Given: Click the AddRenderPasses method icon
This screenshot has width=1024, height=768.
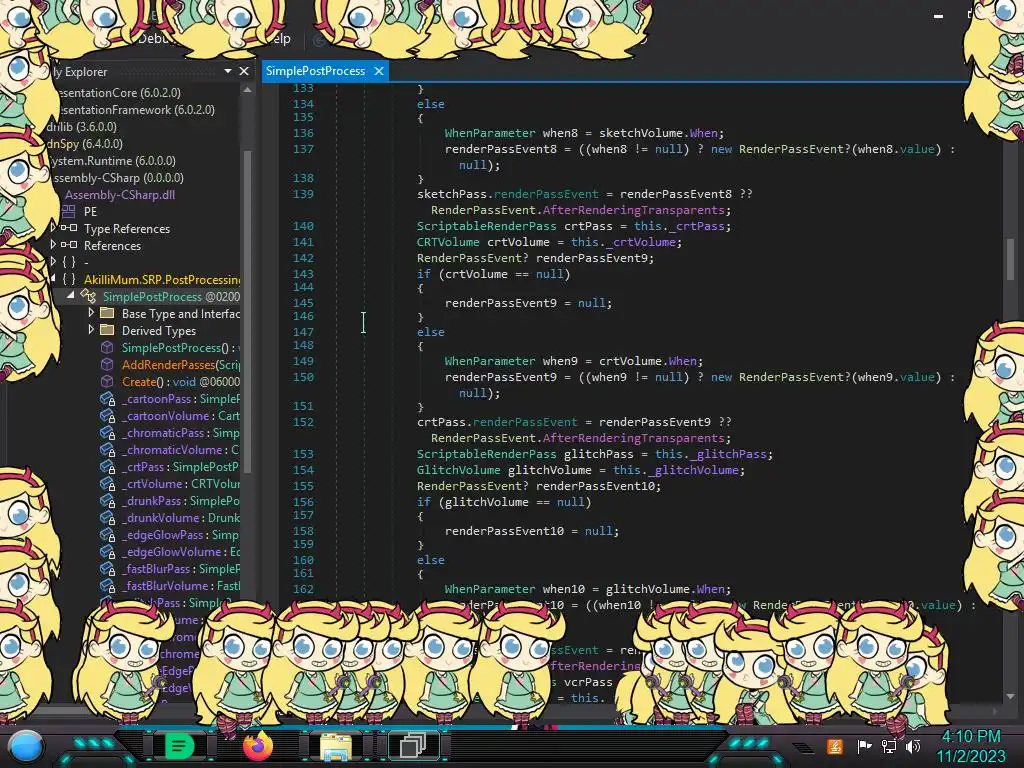Looking at the screenshot, I should click(107, 364).
